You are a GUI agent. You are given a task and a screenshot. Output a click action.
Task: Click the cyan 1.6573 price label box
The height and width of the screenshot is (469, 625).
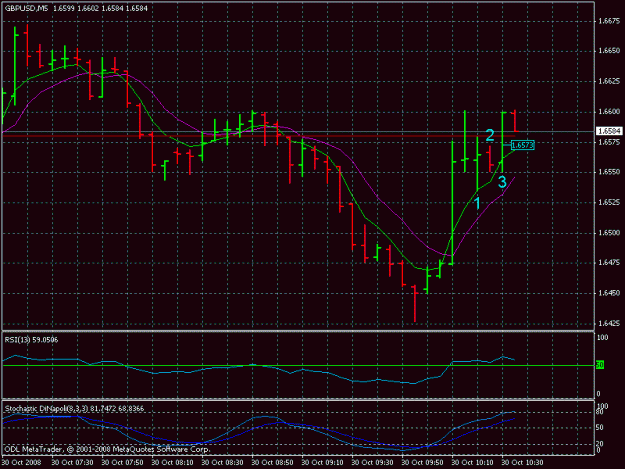(522, 145)
